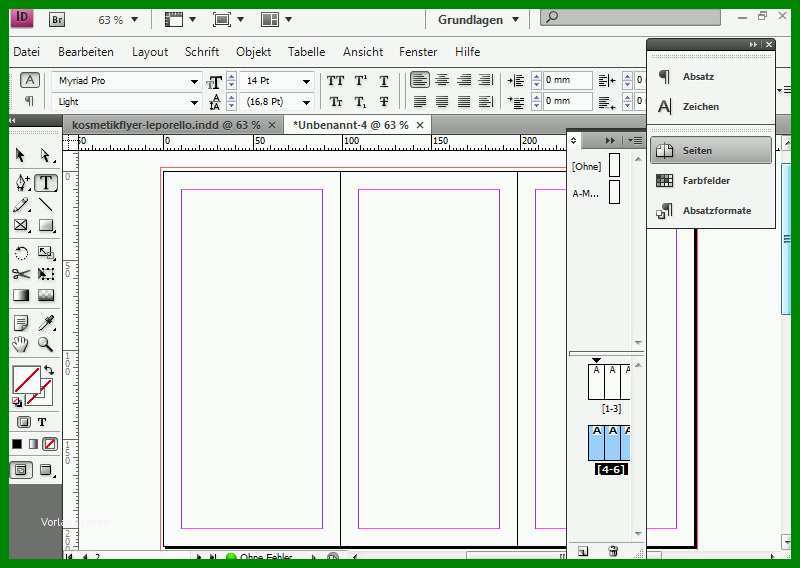Select the Pen tool
Viewport: 800px width, 568px height.
tap(22, 183)
